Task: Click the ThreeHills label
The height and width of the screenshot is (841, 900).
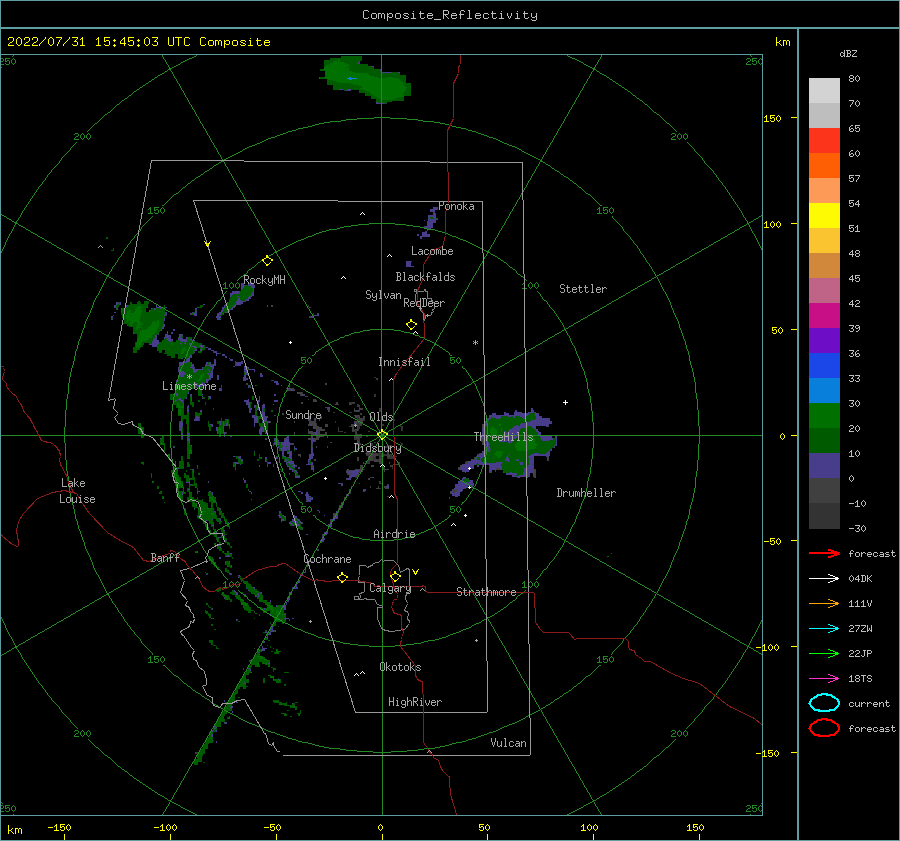Action: tap(503, 437)
